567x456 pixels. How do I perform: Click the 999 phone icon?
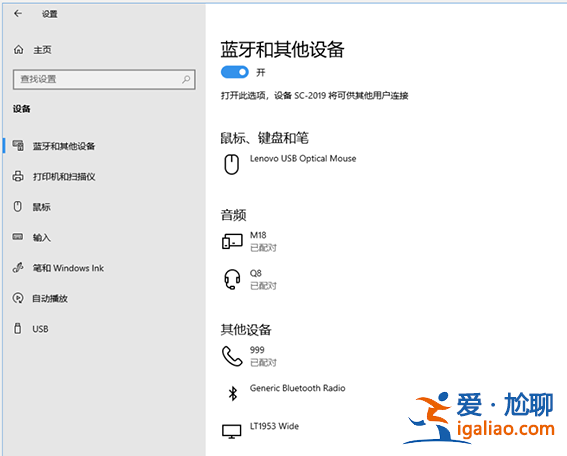(x=232, y=356)
